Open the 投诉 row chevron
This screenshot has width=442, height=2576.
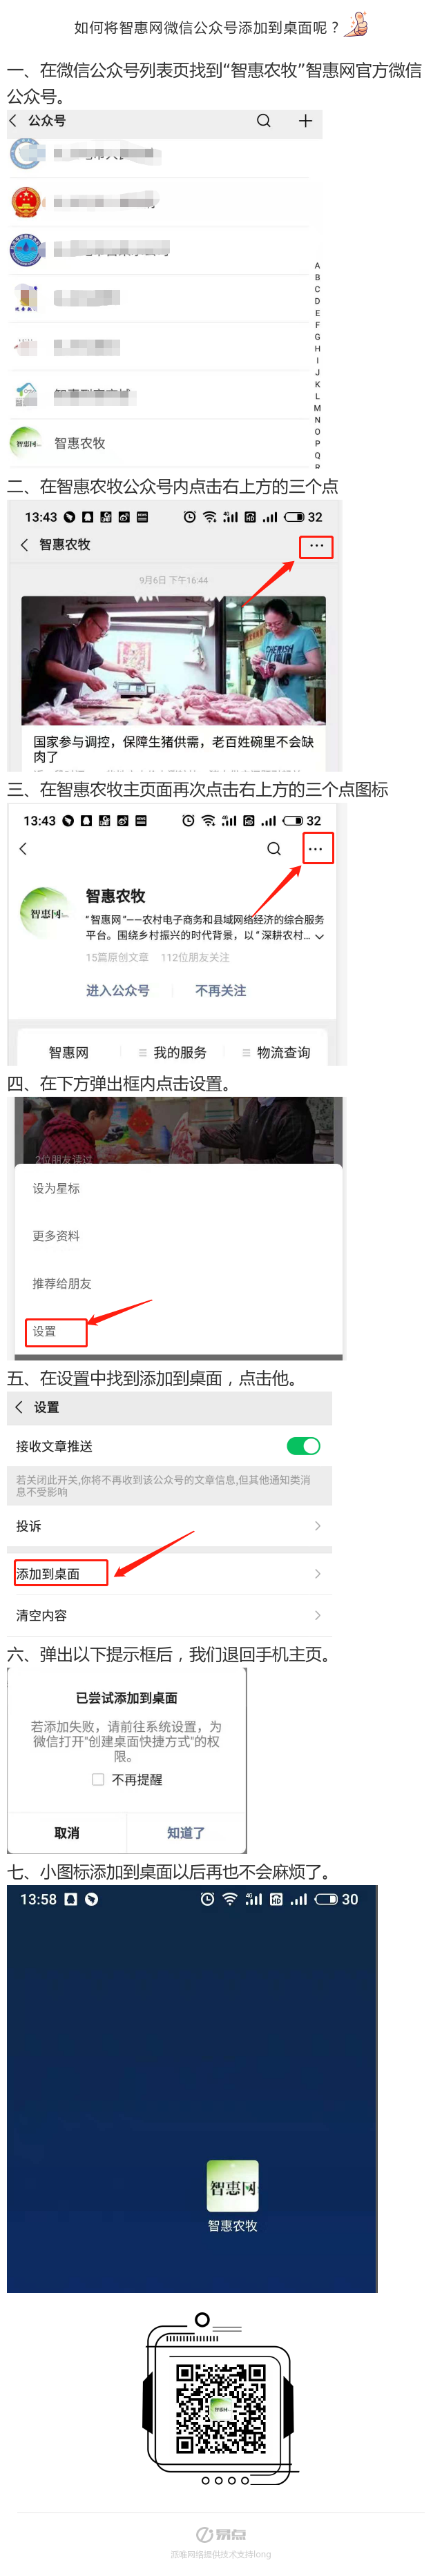(x=318, y=1525)
